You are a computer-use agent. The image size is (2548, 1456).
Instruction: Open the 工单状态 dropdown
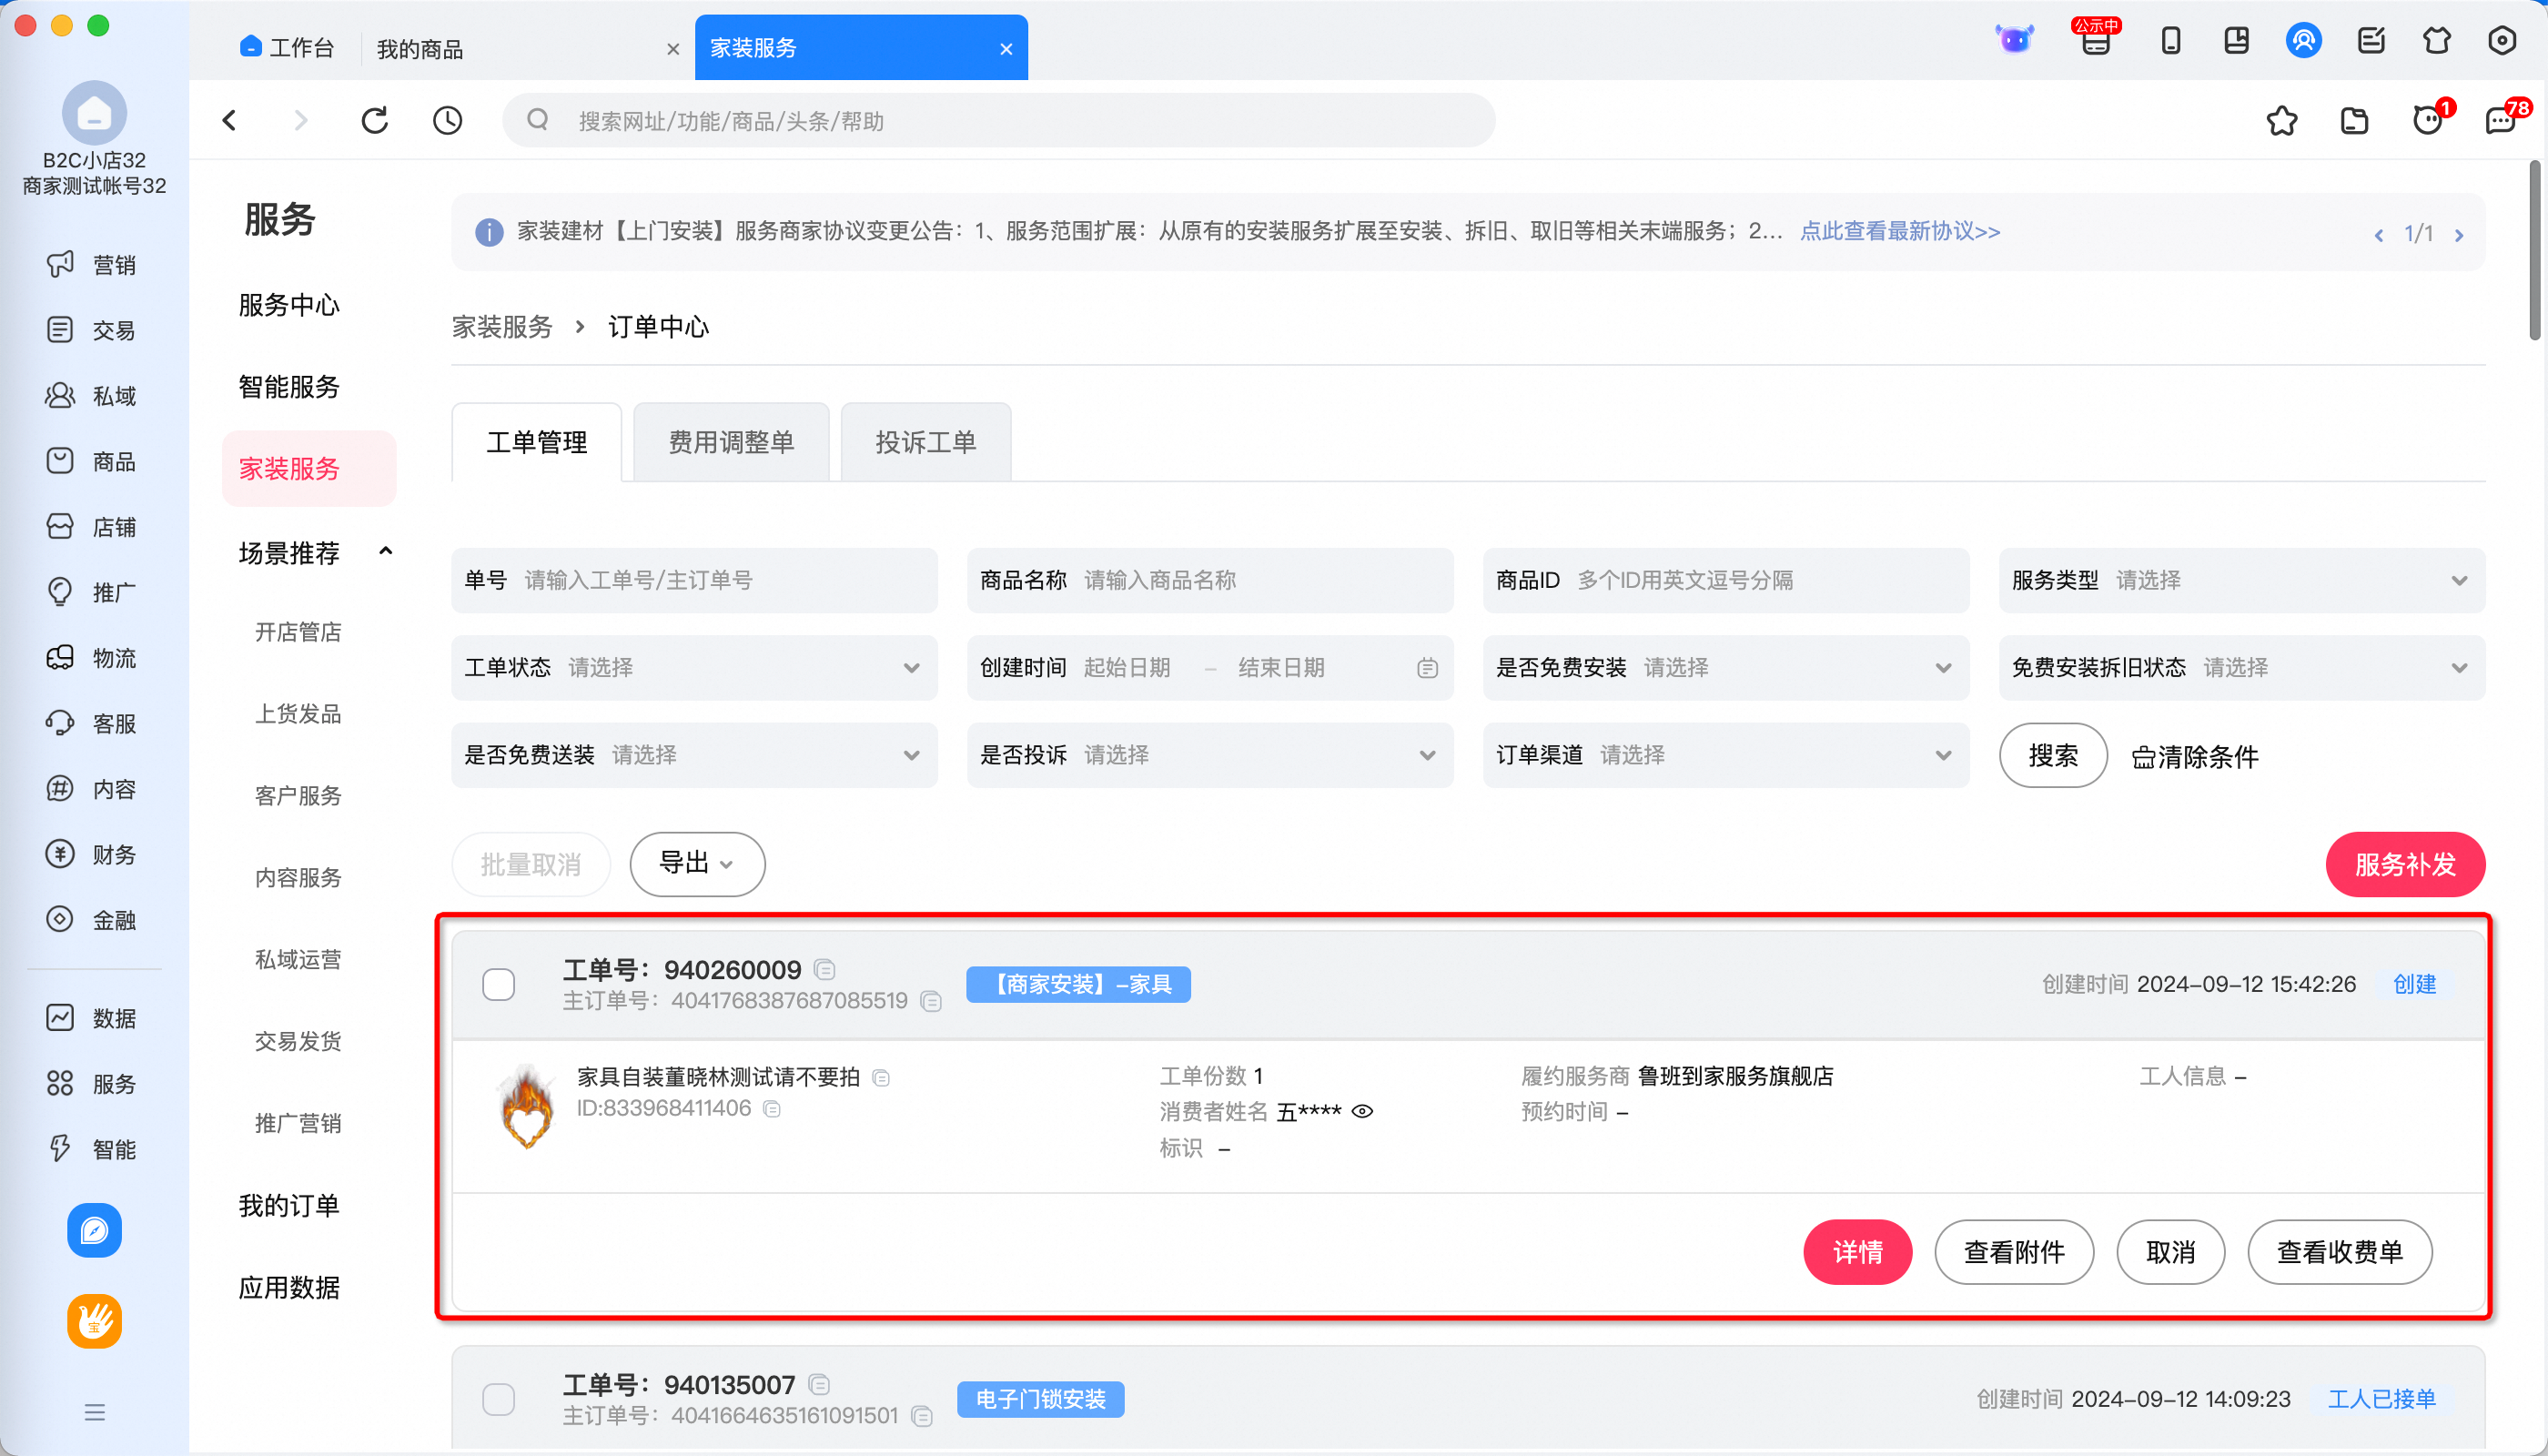click(694, 668)
